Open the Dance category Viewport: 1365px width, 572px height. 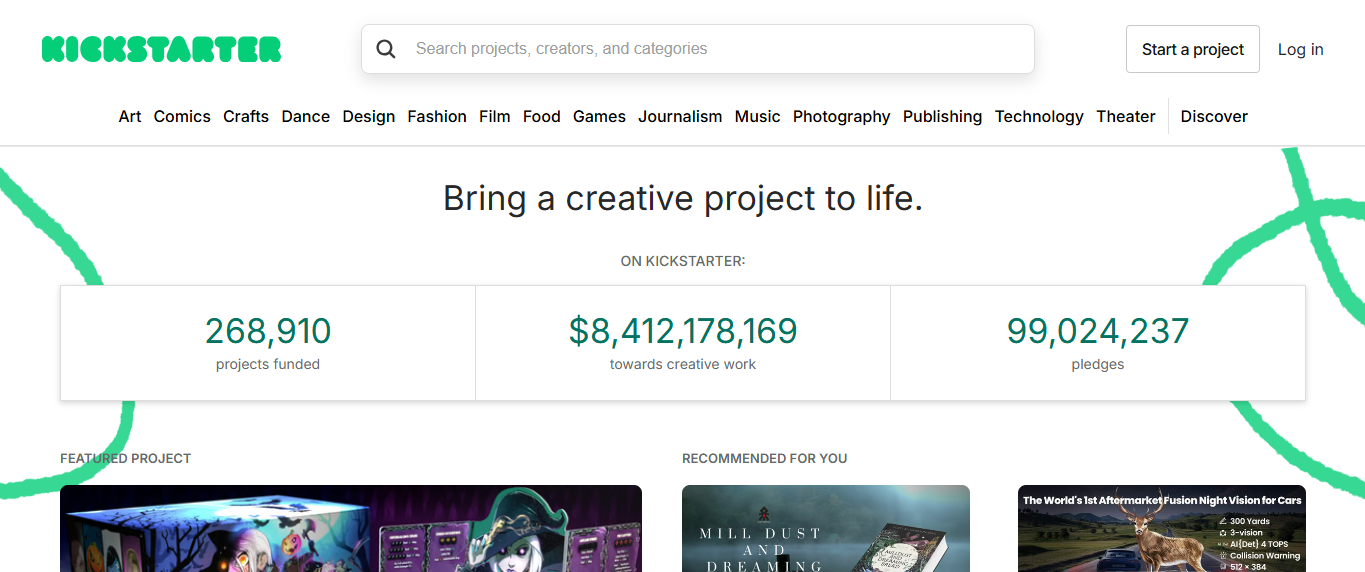pyautogui.click(x=306, y=116)
